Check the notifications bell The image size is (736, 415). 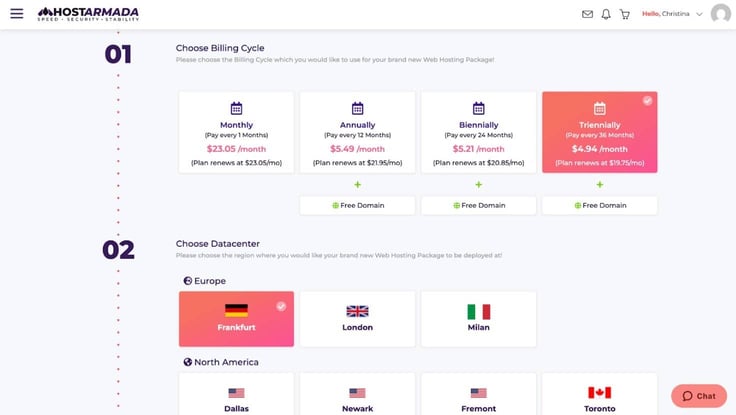[606, 14]
